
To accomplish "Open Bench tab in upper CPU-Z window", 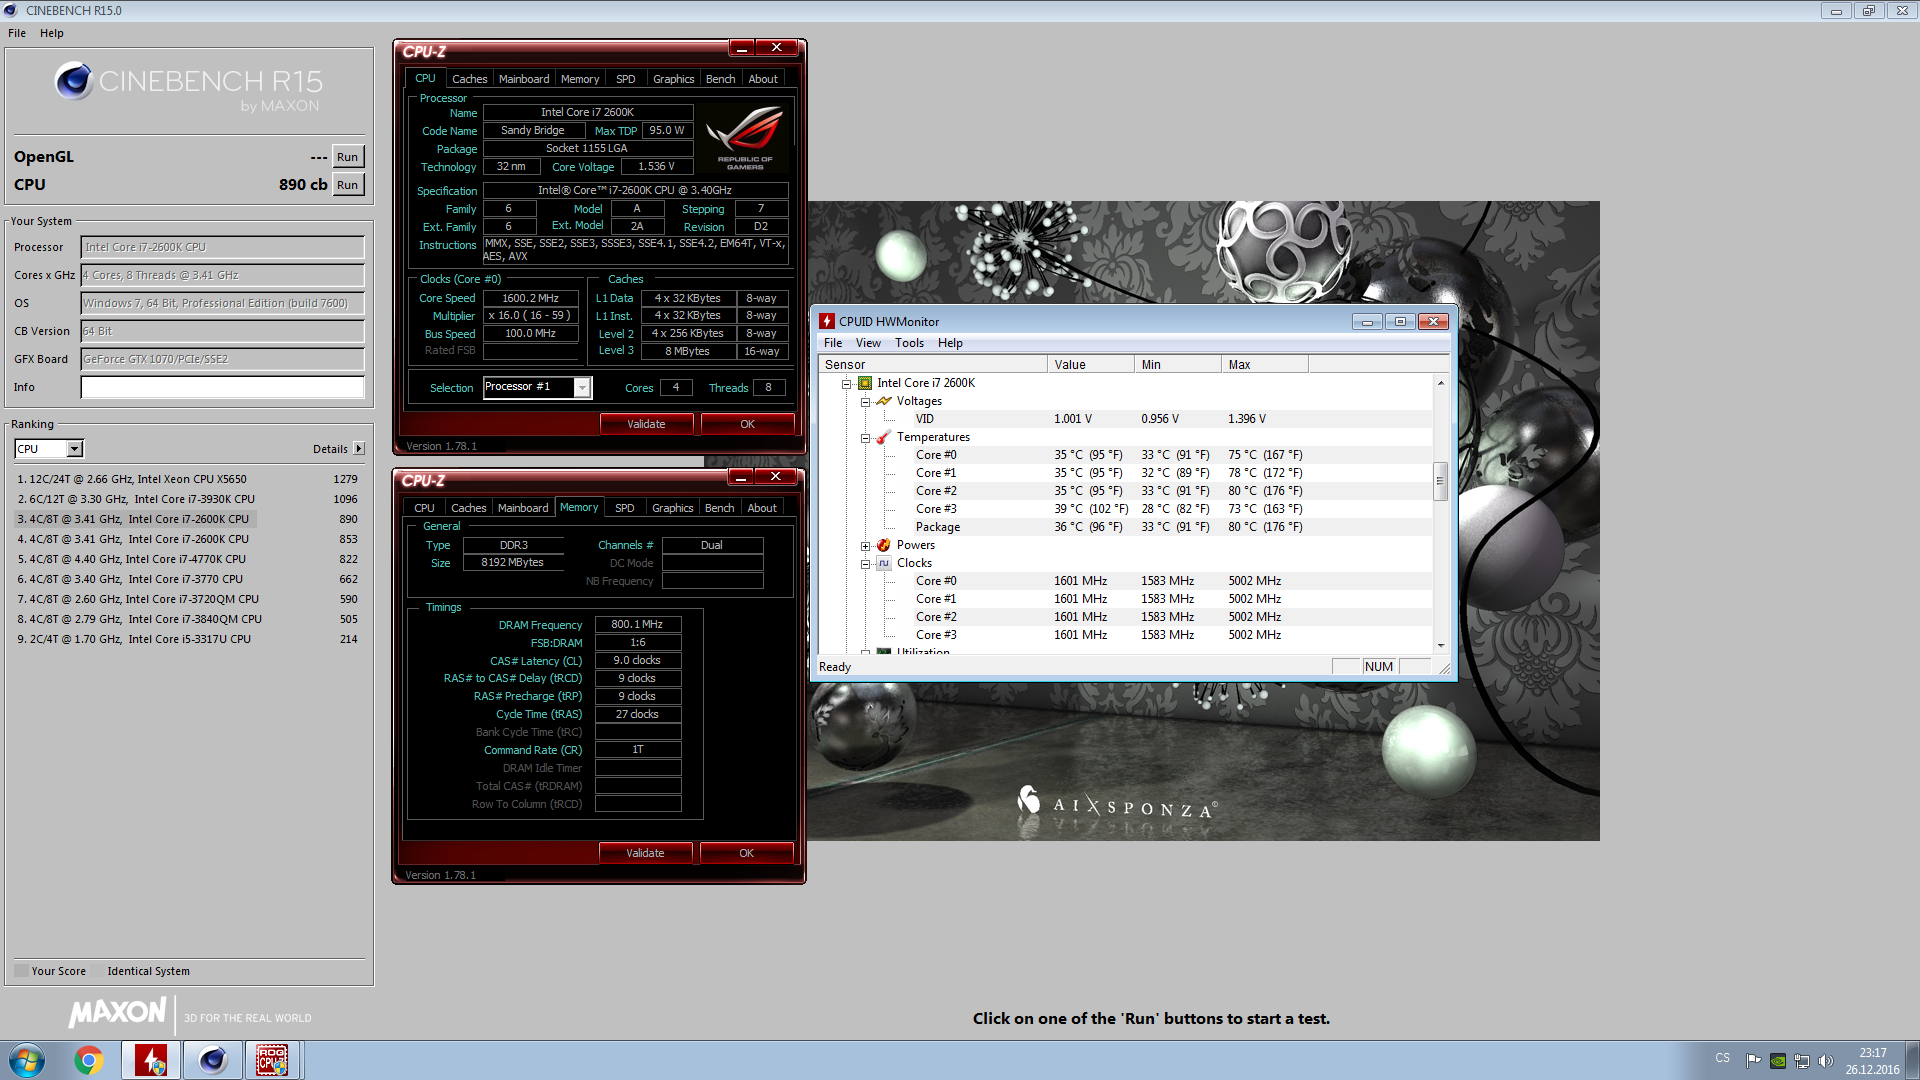I will click(720, 79).
